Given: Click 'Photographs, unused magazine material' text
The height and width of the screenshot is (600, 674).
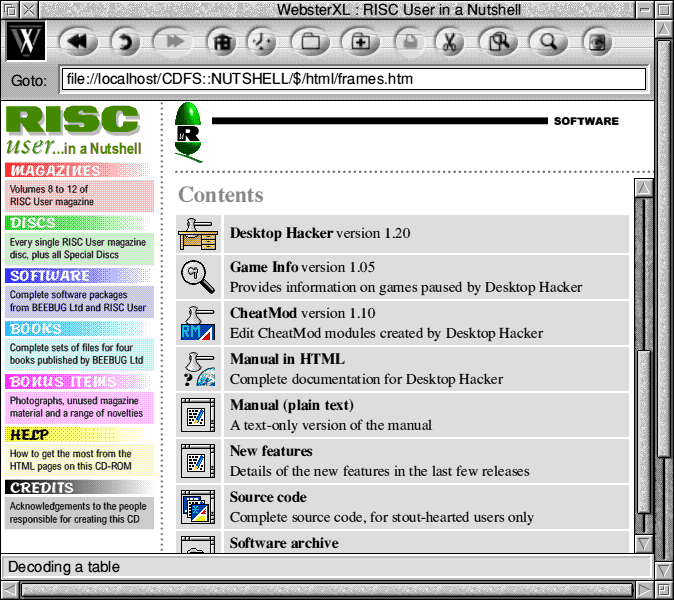Looking at the screenshot, I should point(79,407).
